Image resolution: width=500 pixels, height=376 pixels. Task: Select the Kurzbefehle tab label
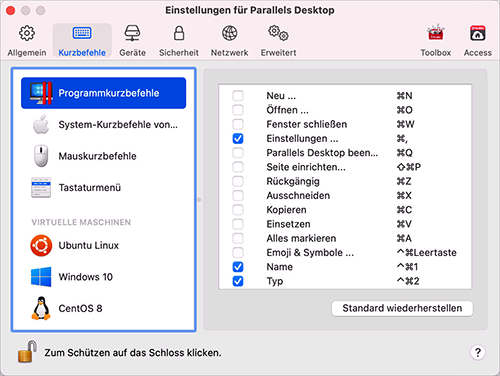tap(82, 53)
